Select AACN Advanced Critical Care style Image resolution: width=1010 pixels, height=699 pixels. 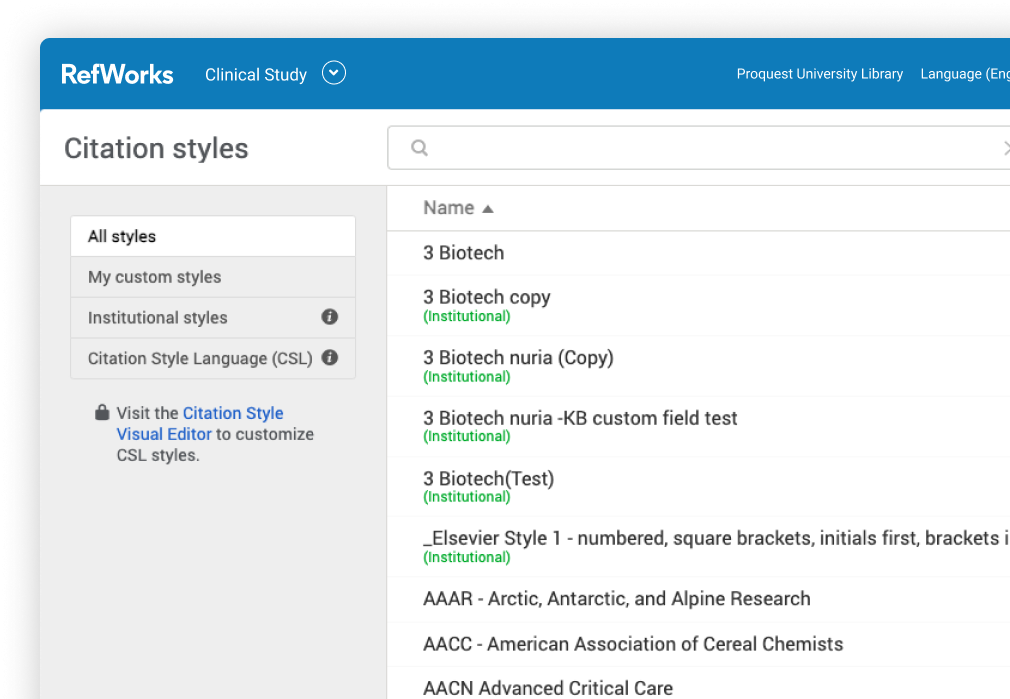(x=698, y=684)
